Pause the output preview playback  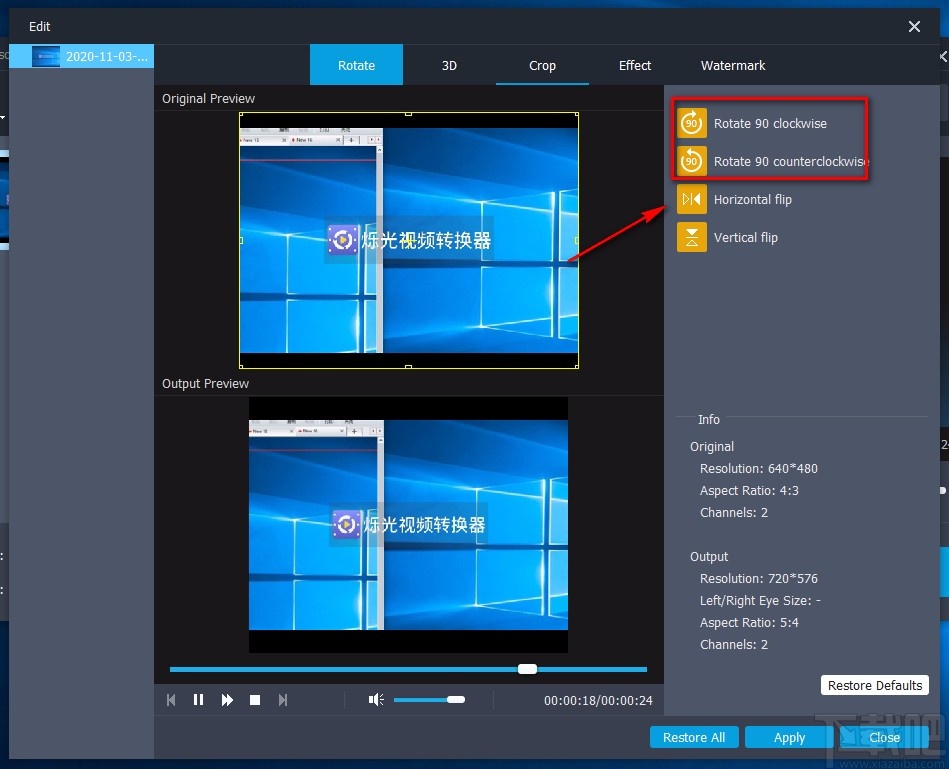click(x=199, y=699)
